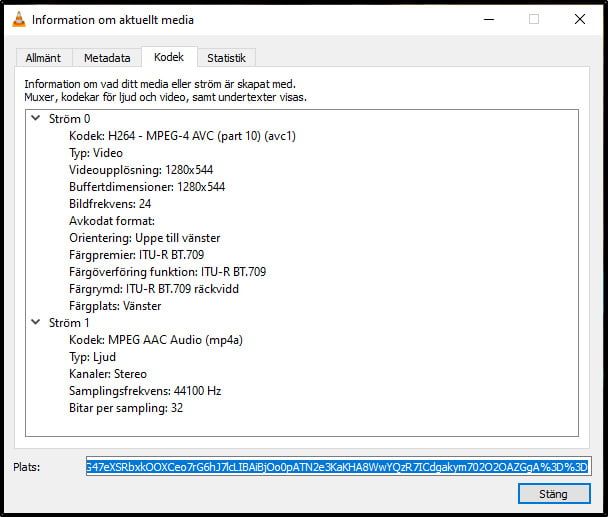608x517 pixels.
Task: Select the 'Kanaler: Stereo' row
Action: tap(108, 374)
